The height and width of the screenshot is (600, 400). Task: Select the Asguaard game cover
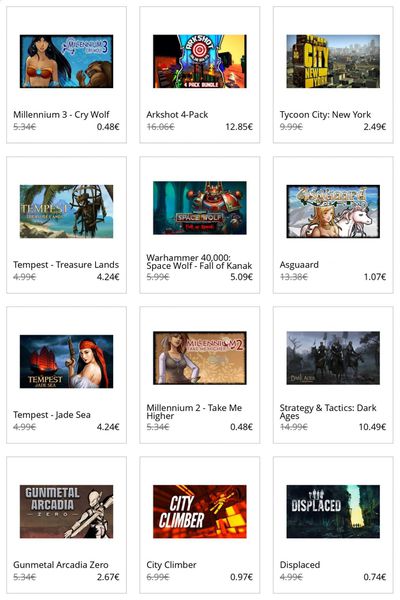(333, 211)
